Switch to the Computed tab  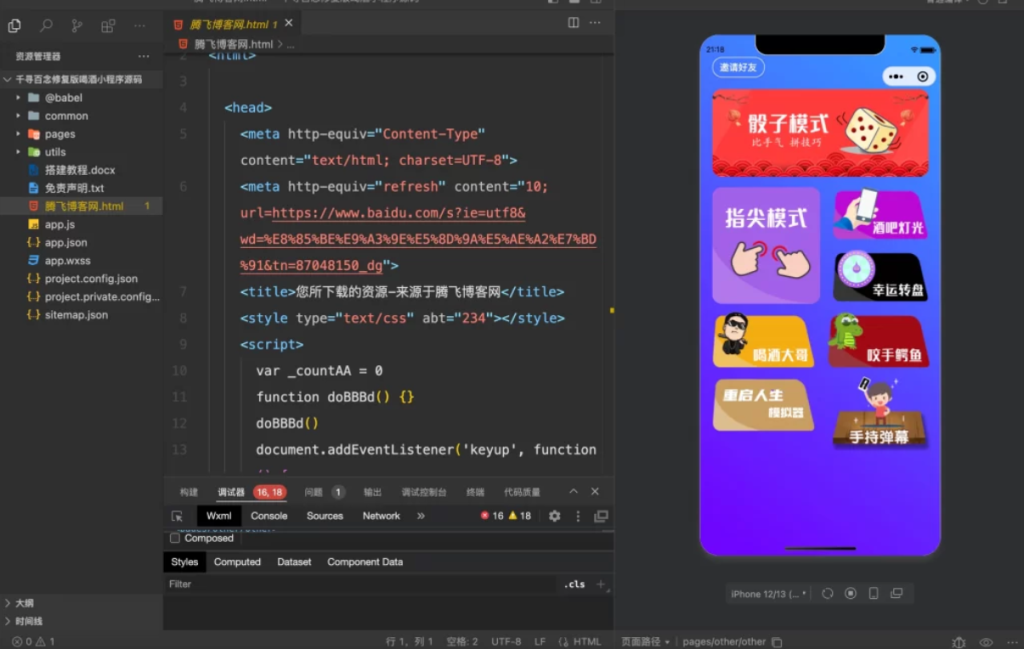[x=237, y=562]
